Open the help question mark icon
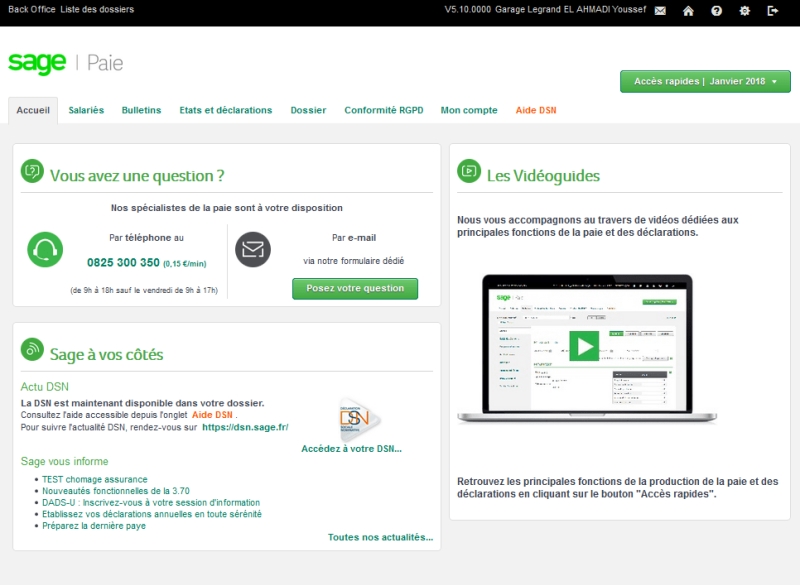The image size is (800, 585). pos(716,10)
